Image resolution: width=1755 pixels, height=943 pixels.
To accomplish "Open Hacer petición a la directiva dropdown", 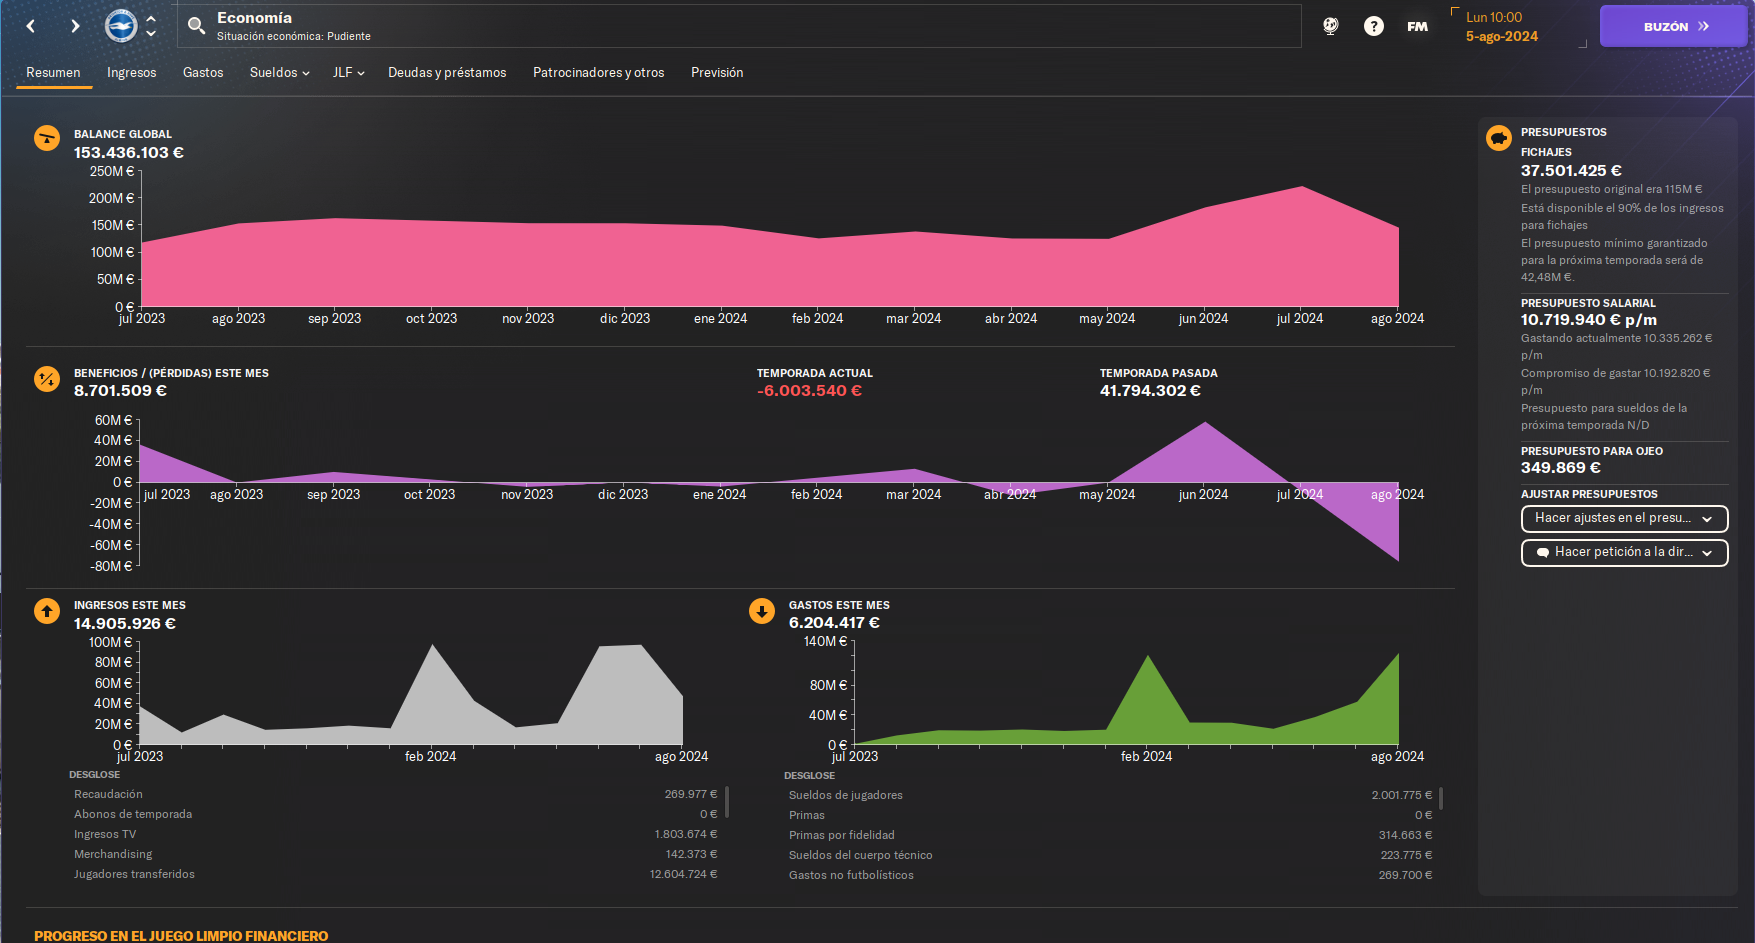I will 1624,552.
